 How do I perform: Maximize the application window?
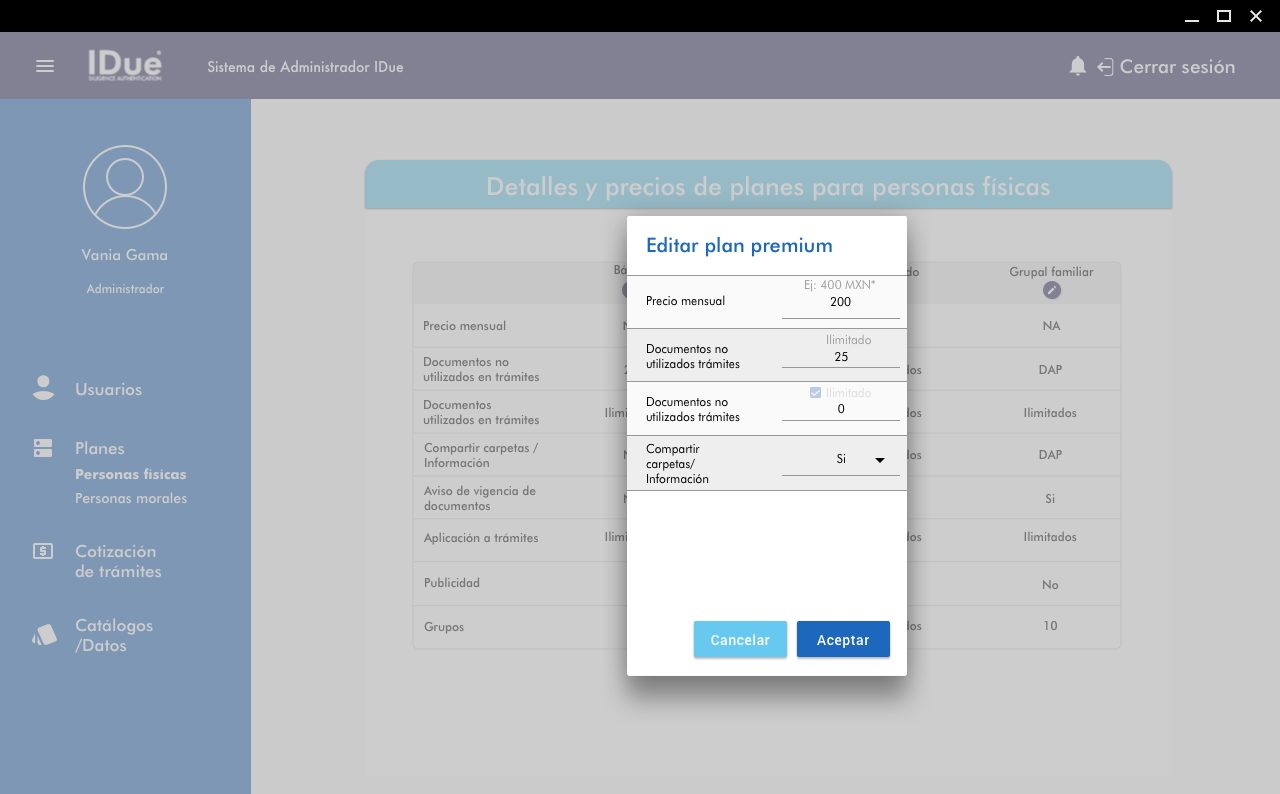click(1223, 15)
